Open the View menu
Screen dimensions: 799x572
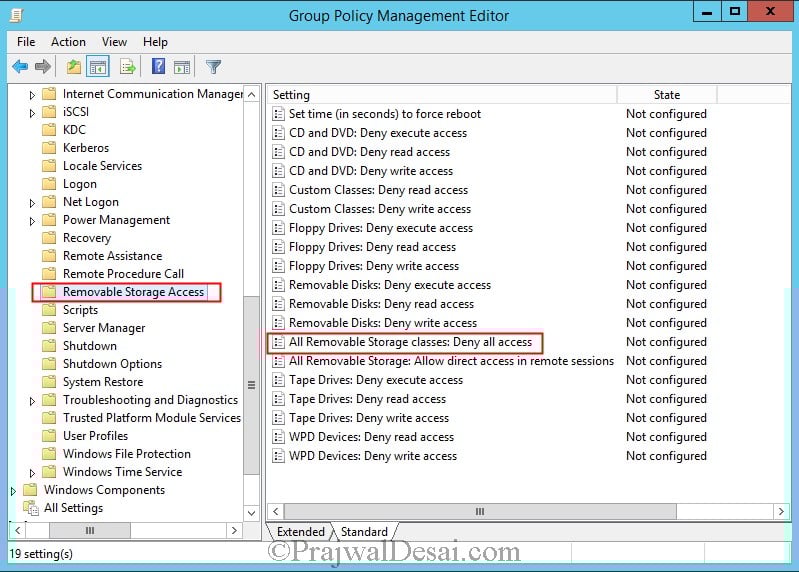coord(114,42)
